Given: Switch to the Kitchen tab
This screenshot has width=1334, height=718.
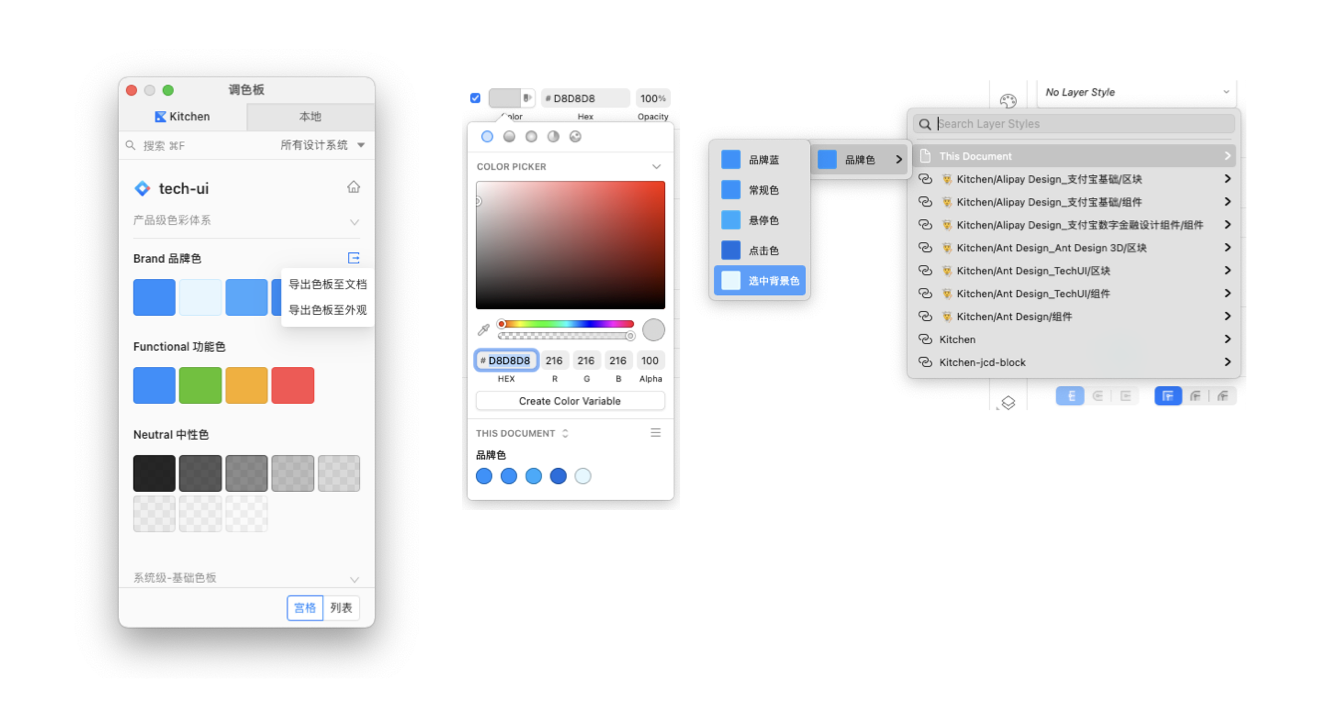Looking at the screenshot, I should click(183, 117).
